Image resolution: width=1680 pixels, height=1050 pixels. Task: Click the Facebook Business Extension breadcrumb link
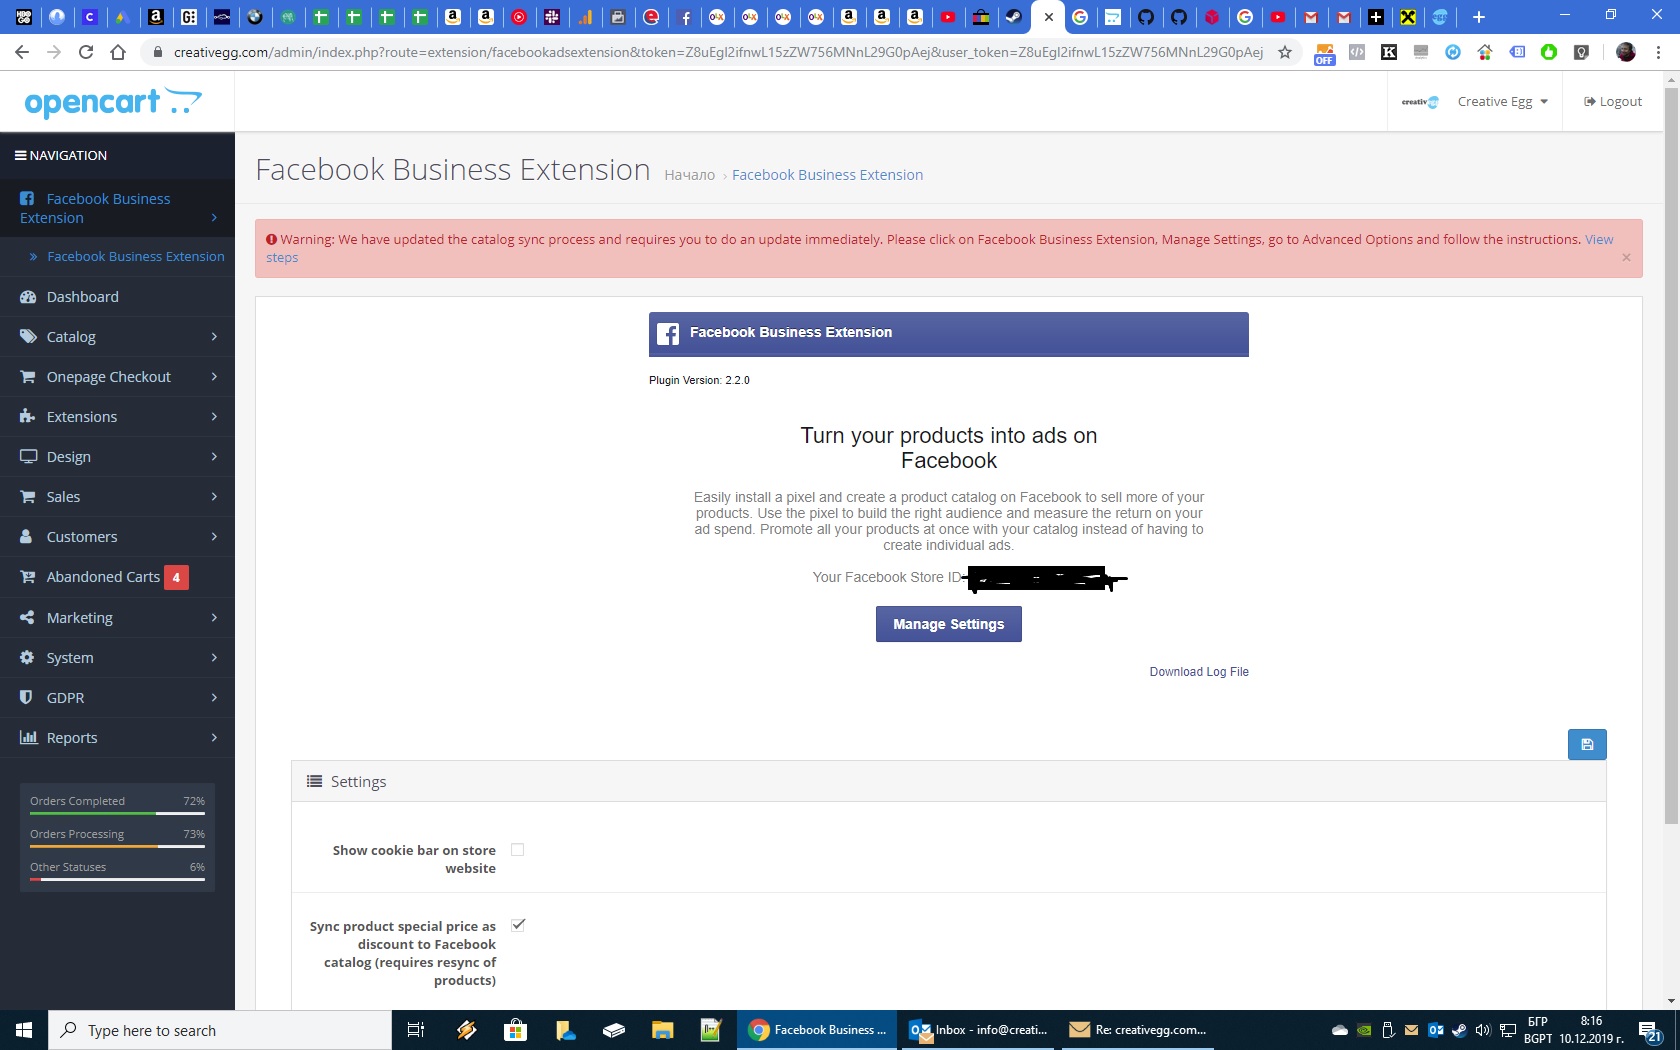(827, 175)
